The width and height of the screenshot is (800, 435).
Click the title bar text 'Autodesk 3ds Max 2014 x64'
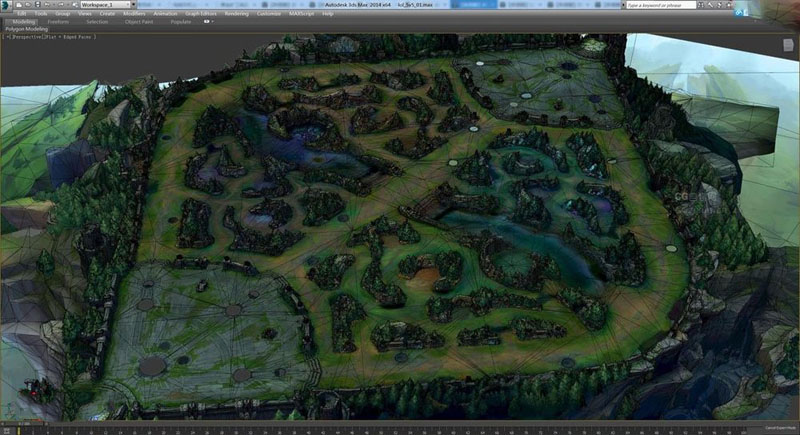(358, 5)
